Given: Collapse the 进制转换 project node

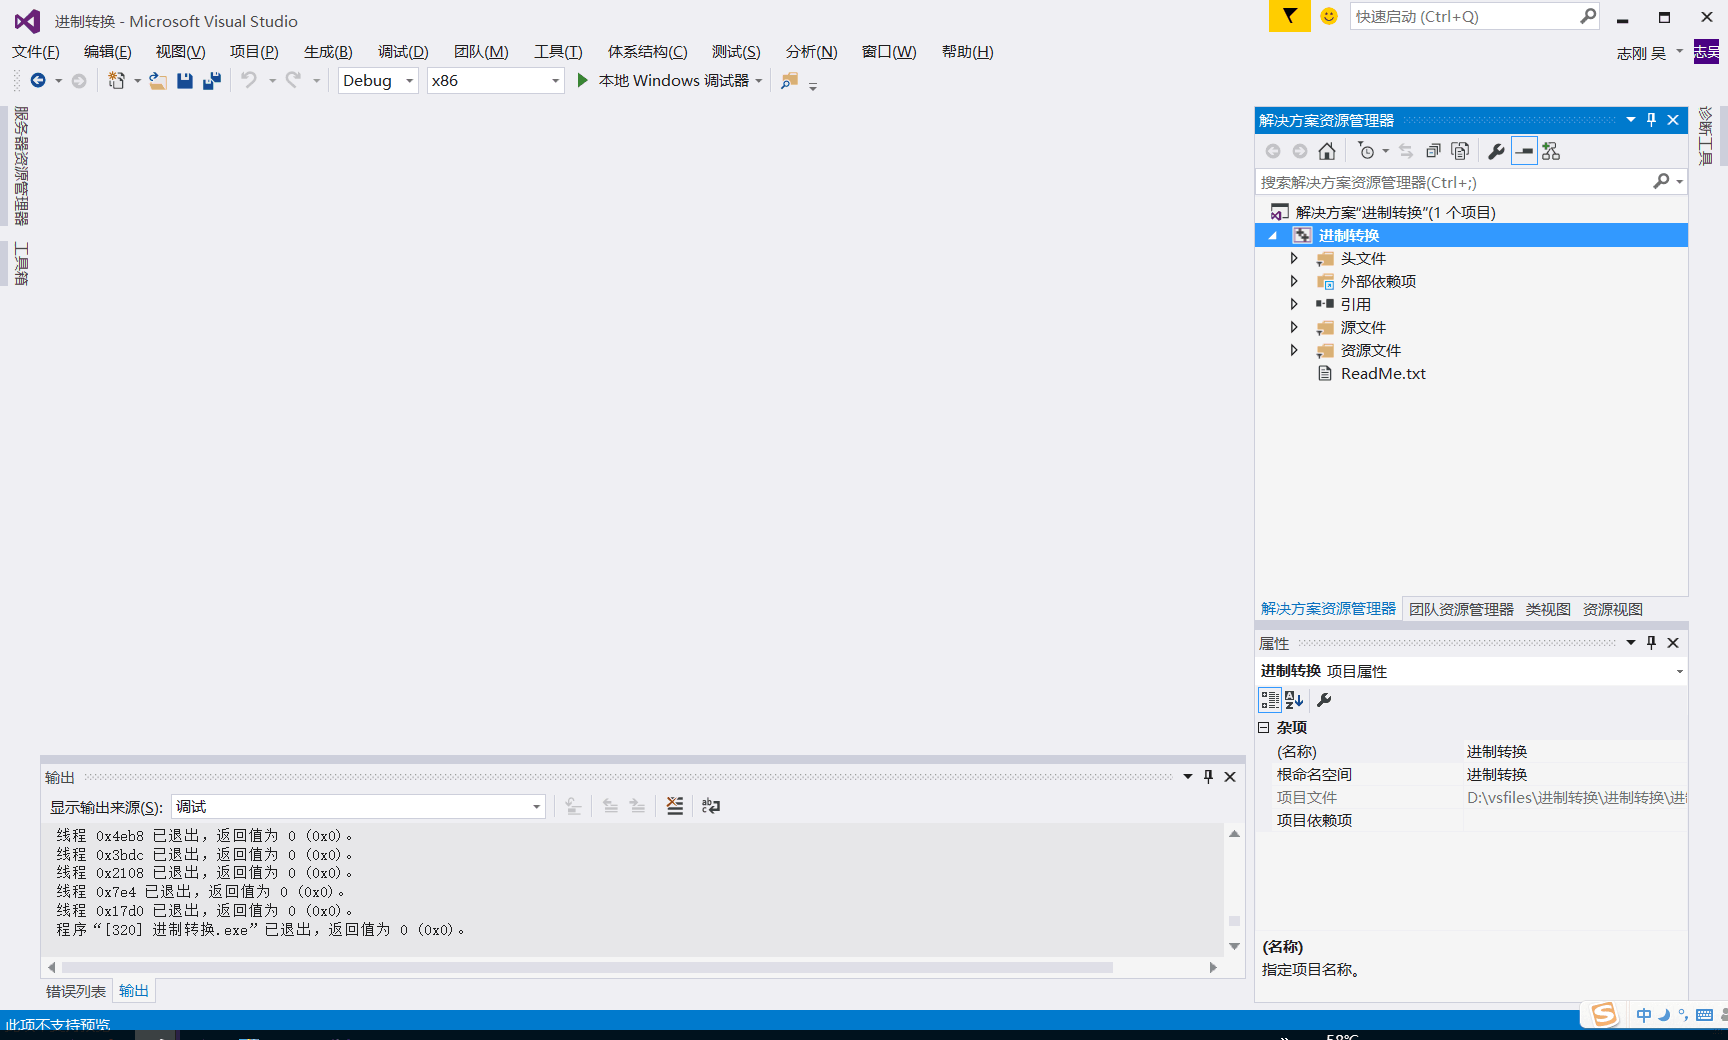Looking at the screenshot, I should 1273,235.
